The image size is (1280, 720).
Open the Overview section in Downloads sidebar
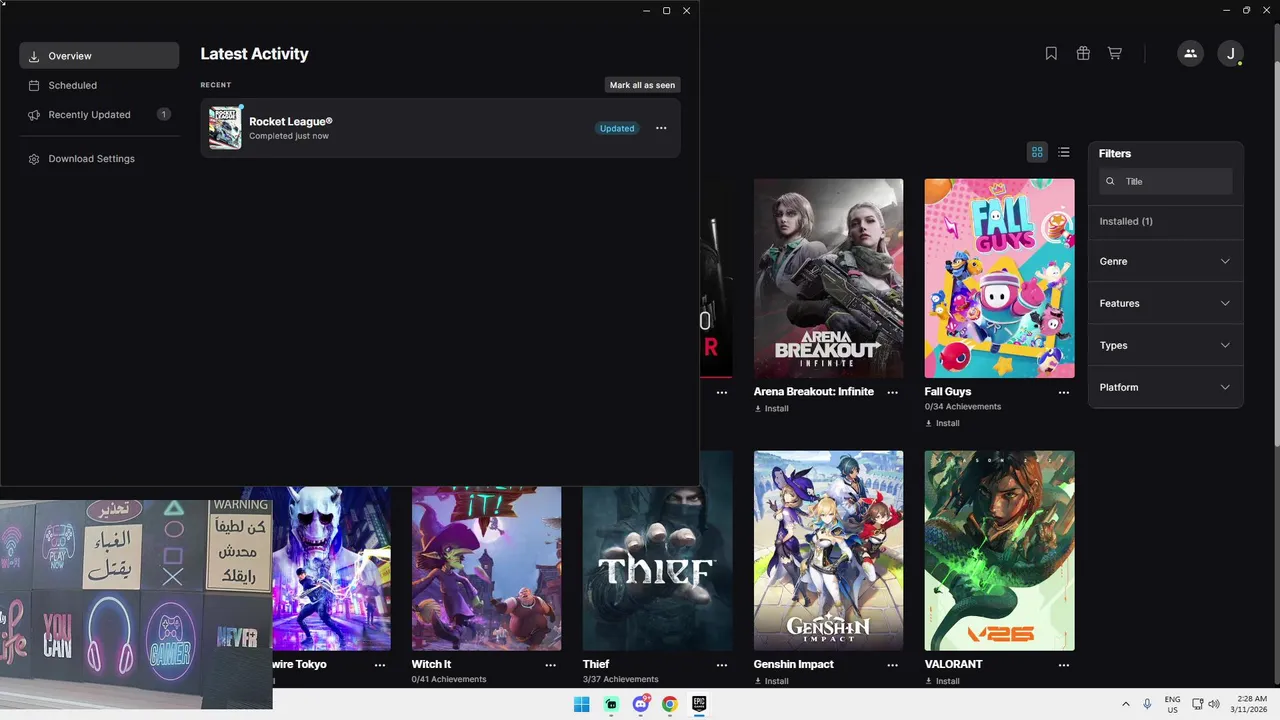[99, 56]
